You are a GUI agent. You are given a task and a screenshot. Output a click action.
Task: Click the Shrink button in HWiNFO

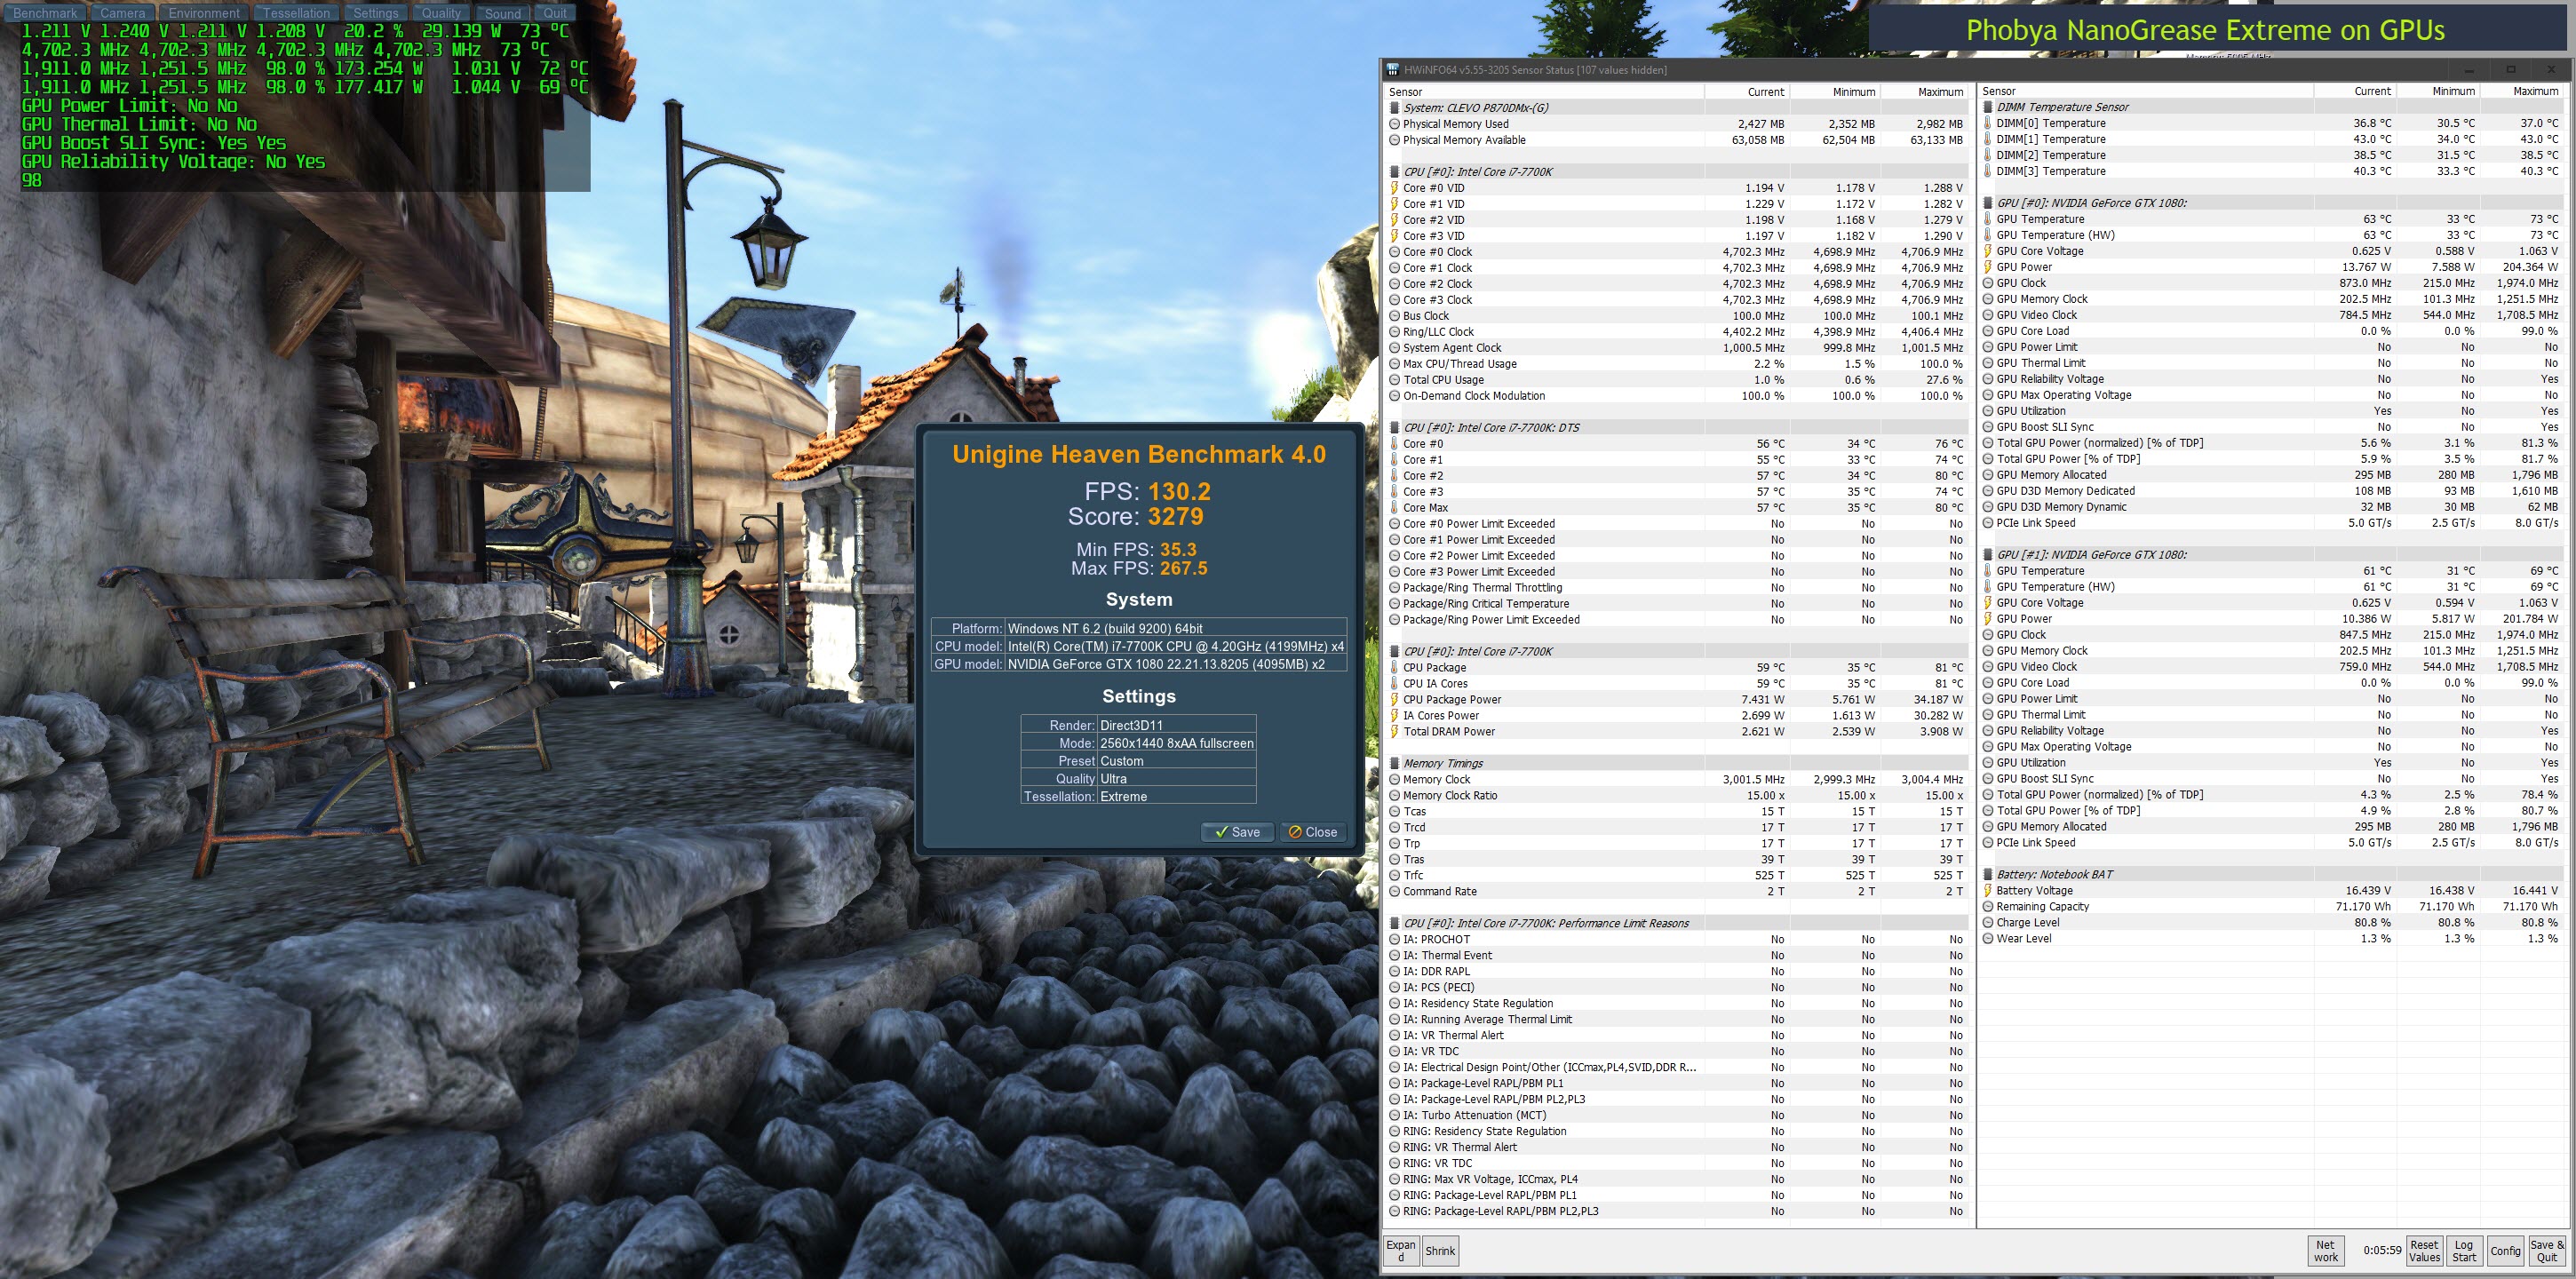(1440, 1251)
